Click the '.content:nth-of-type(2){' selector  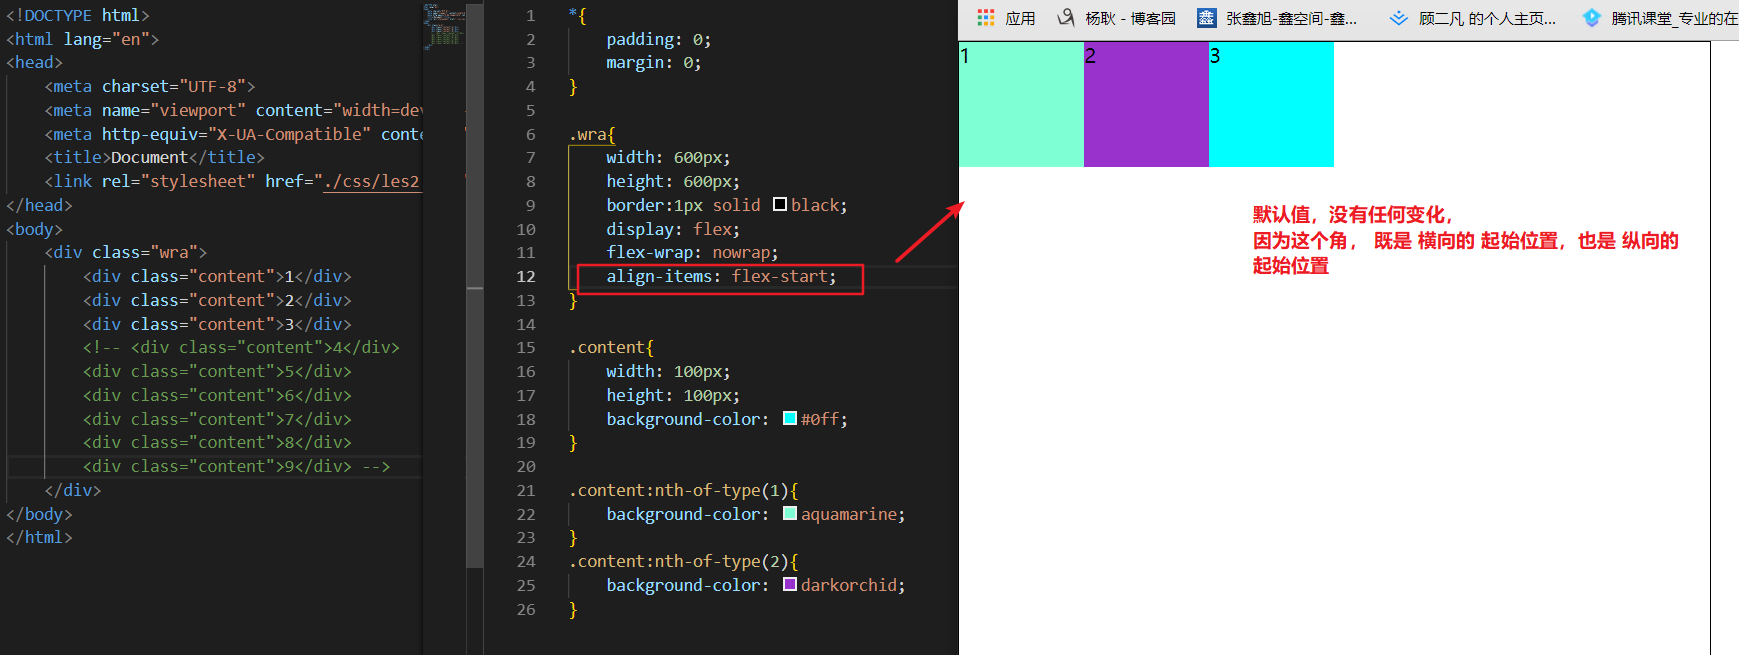coord(683,561)
